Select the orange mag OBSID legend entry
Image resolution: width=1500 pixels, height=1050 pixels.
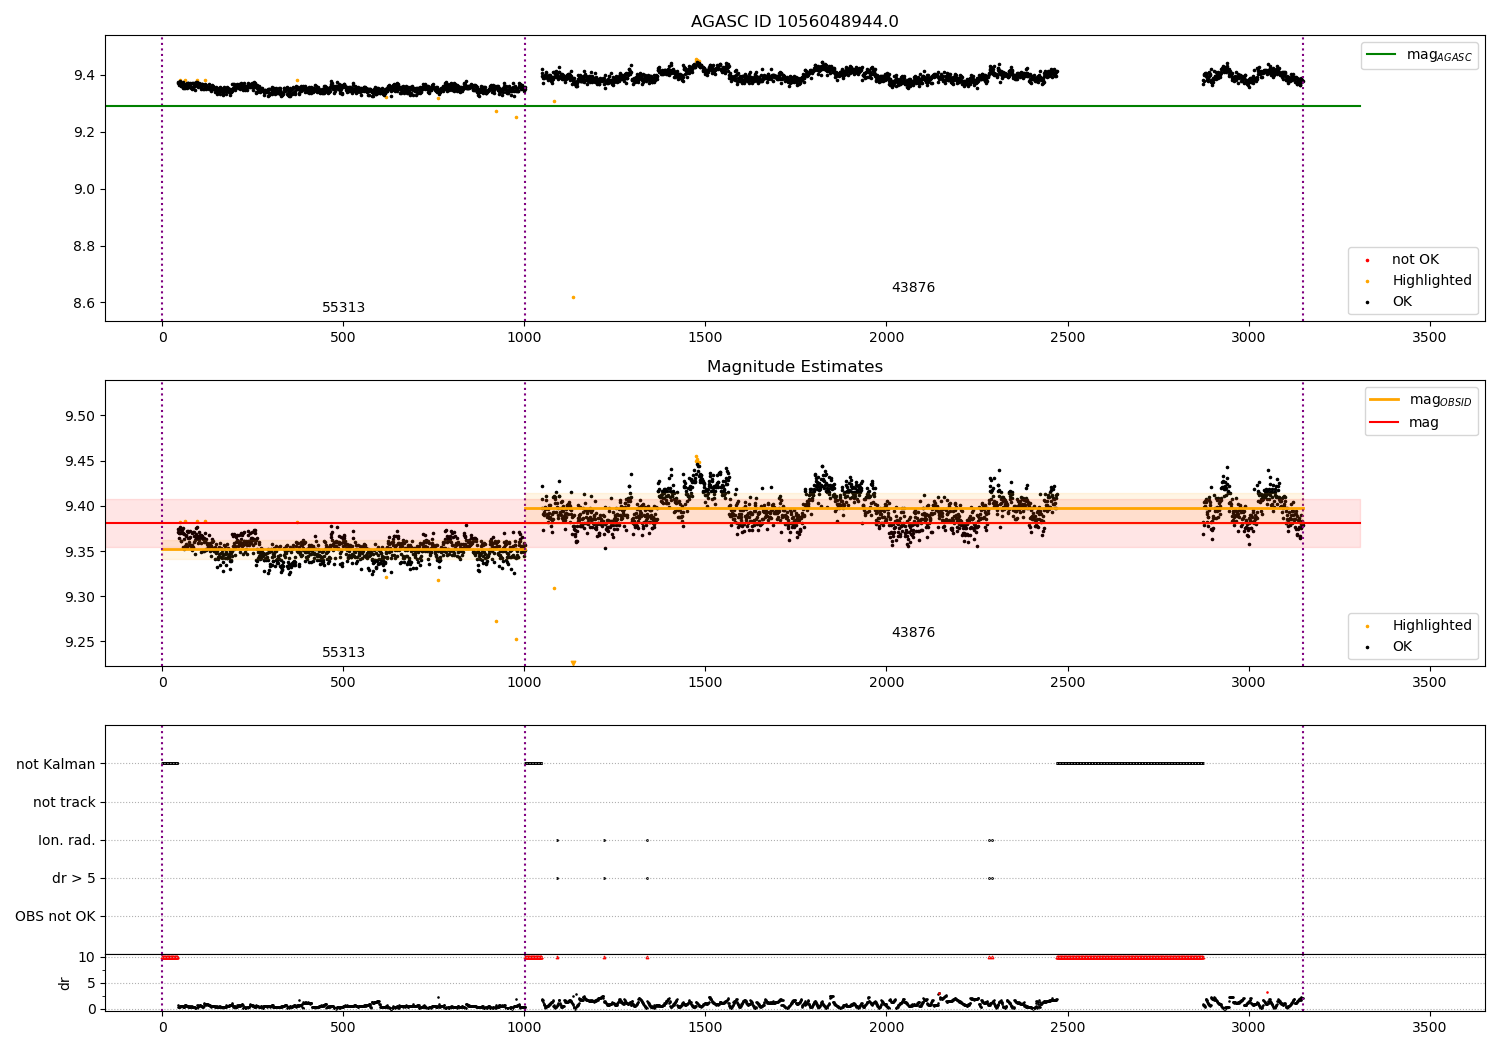coord(1421,400)
